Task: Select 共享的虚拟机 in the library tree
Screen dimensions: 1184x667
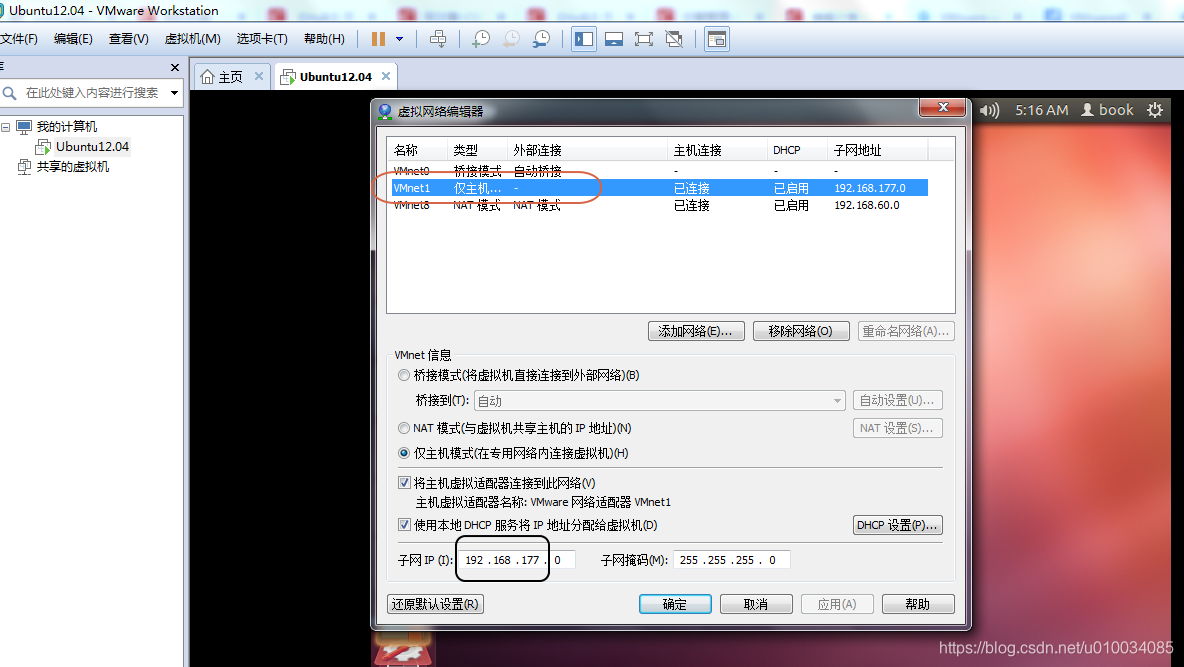Action: pyautogui.click(x=72, y=166)
